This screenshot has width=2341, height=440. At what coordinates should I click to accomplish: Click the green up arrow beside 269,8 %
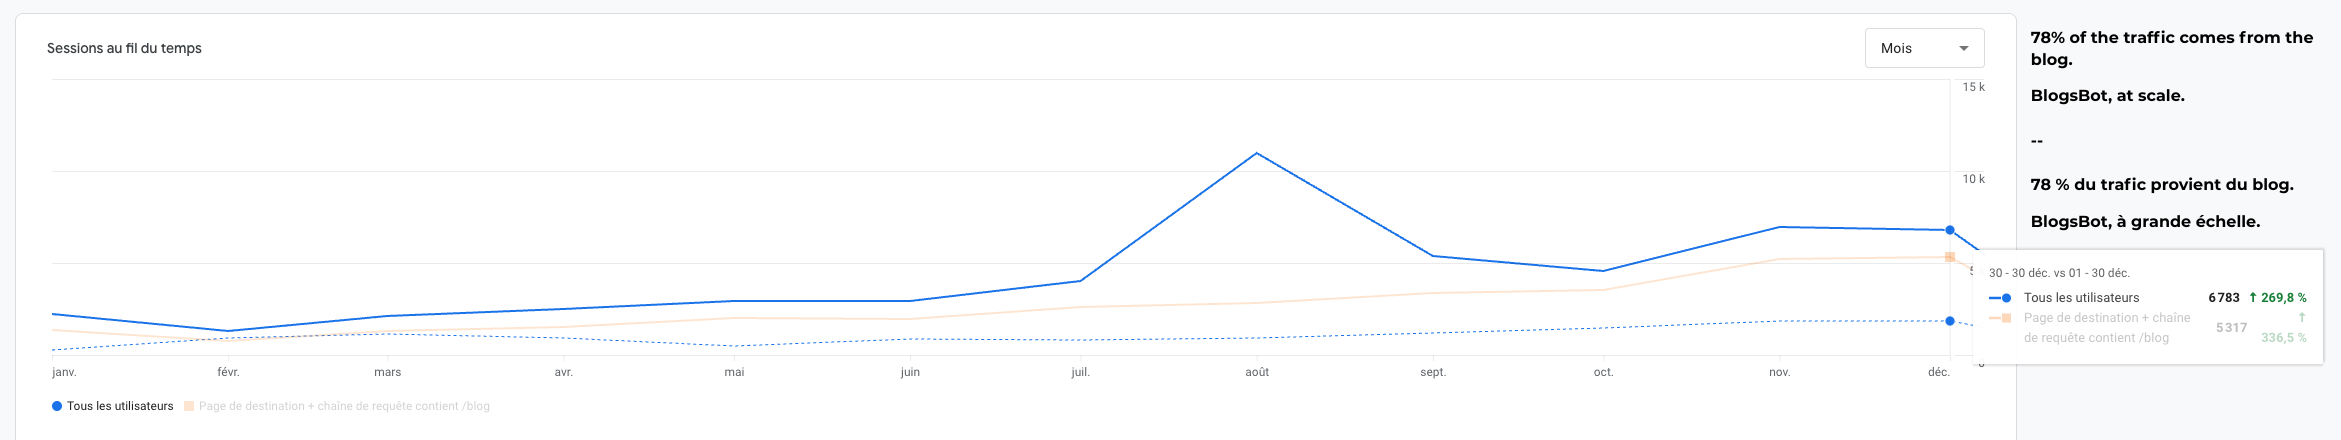(x=2252, y=297)
